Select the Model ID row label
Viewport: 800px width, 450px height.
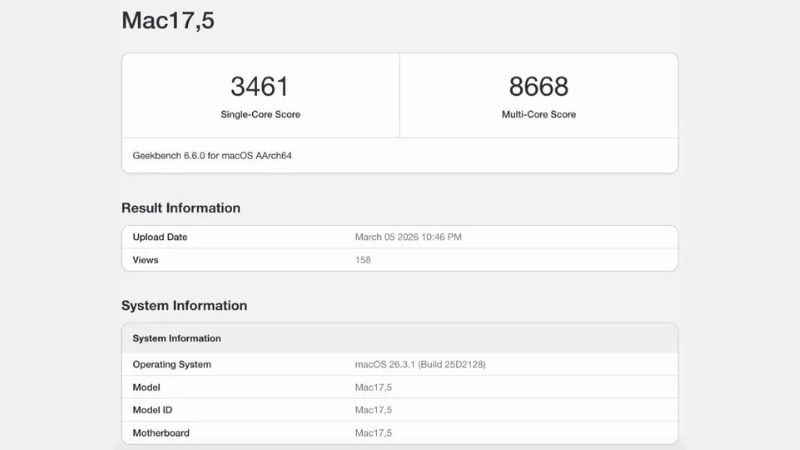154,410
